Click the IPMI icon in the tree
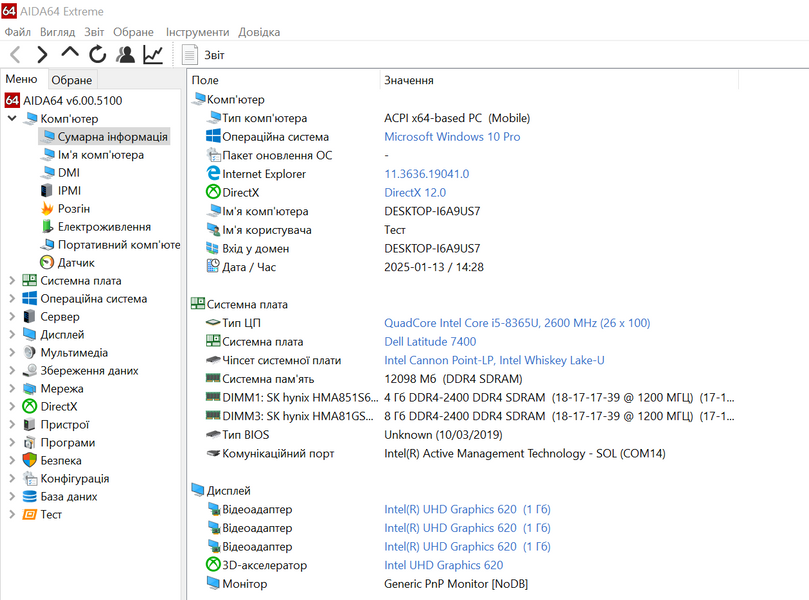The image size is (809, 600). tap(47, 190)
